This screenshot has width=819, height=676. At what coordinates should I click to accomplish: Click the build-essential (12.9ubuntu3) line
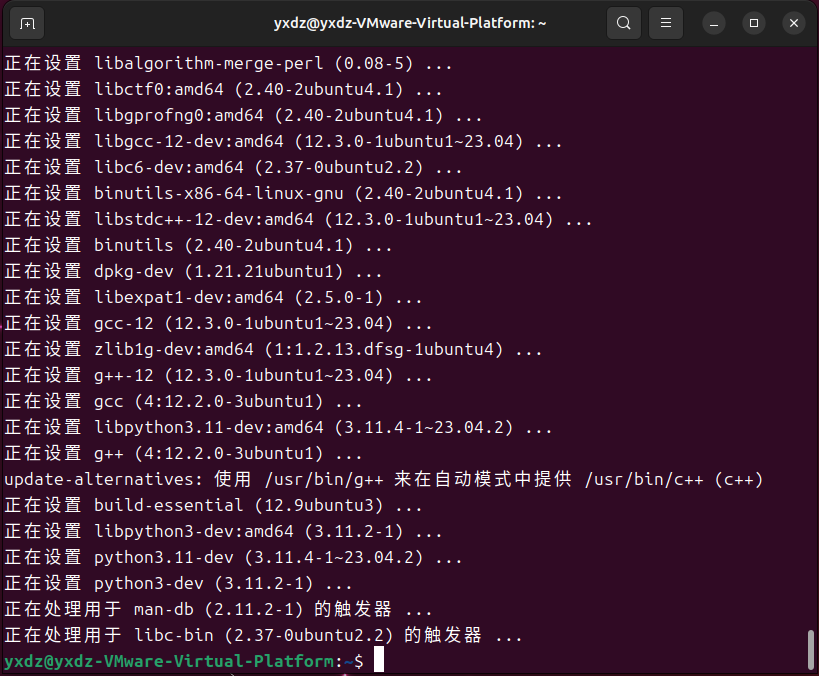(213, 505)
